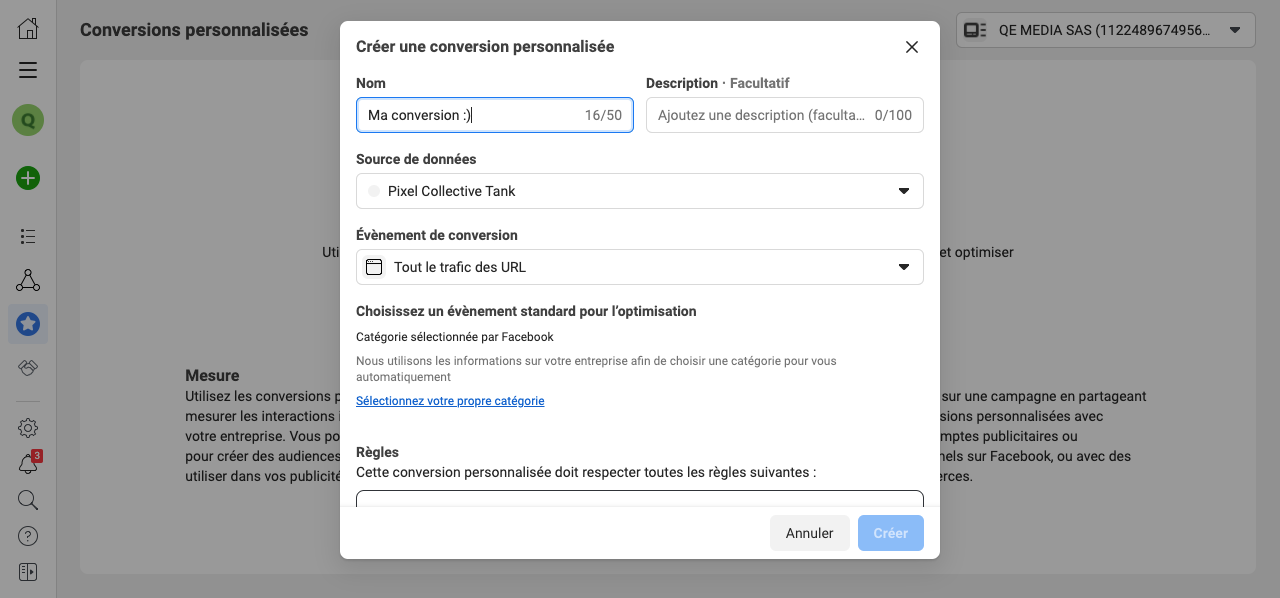
Task: Open the data sources triangle icon
Action: tap(28, 280)
